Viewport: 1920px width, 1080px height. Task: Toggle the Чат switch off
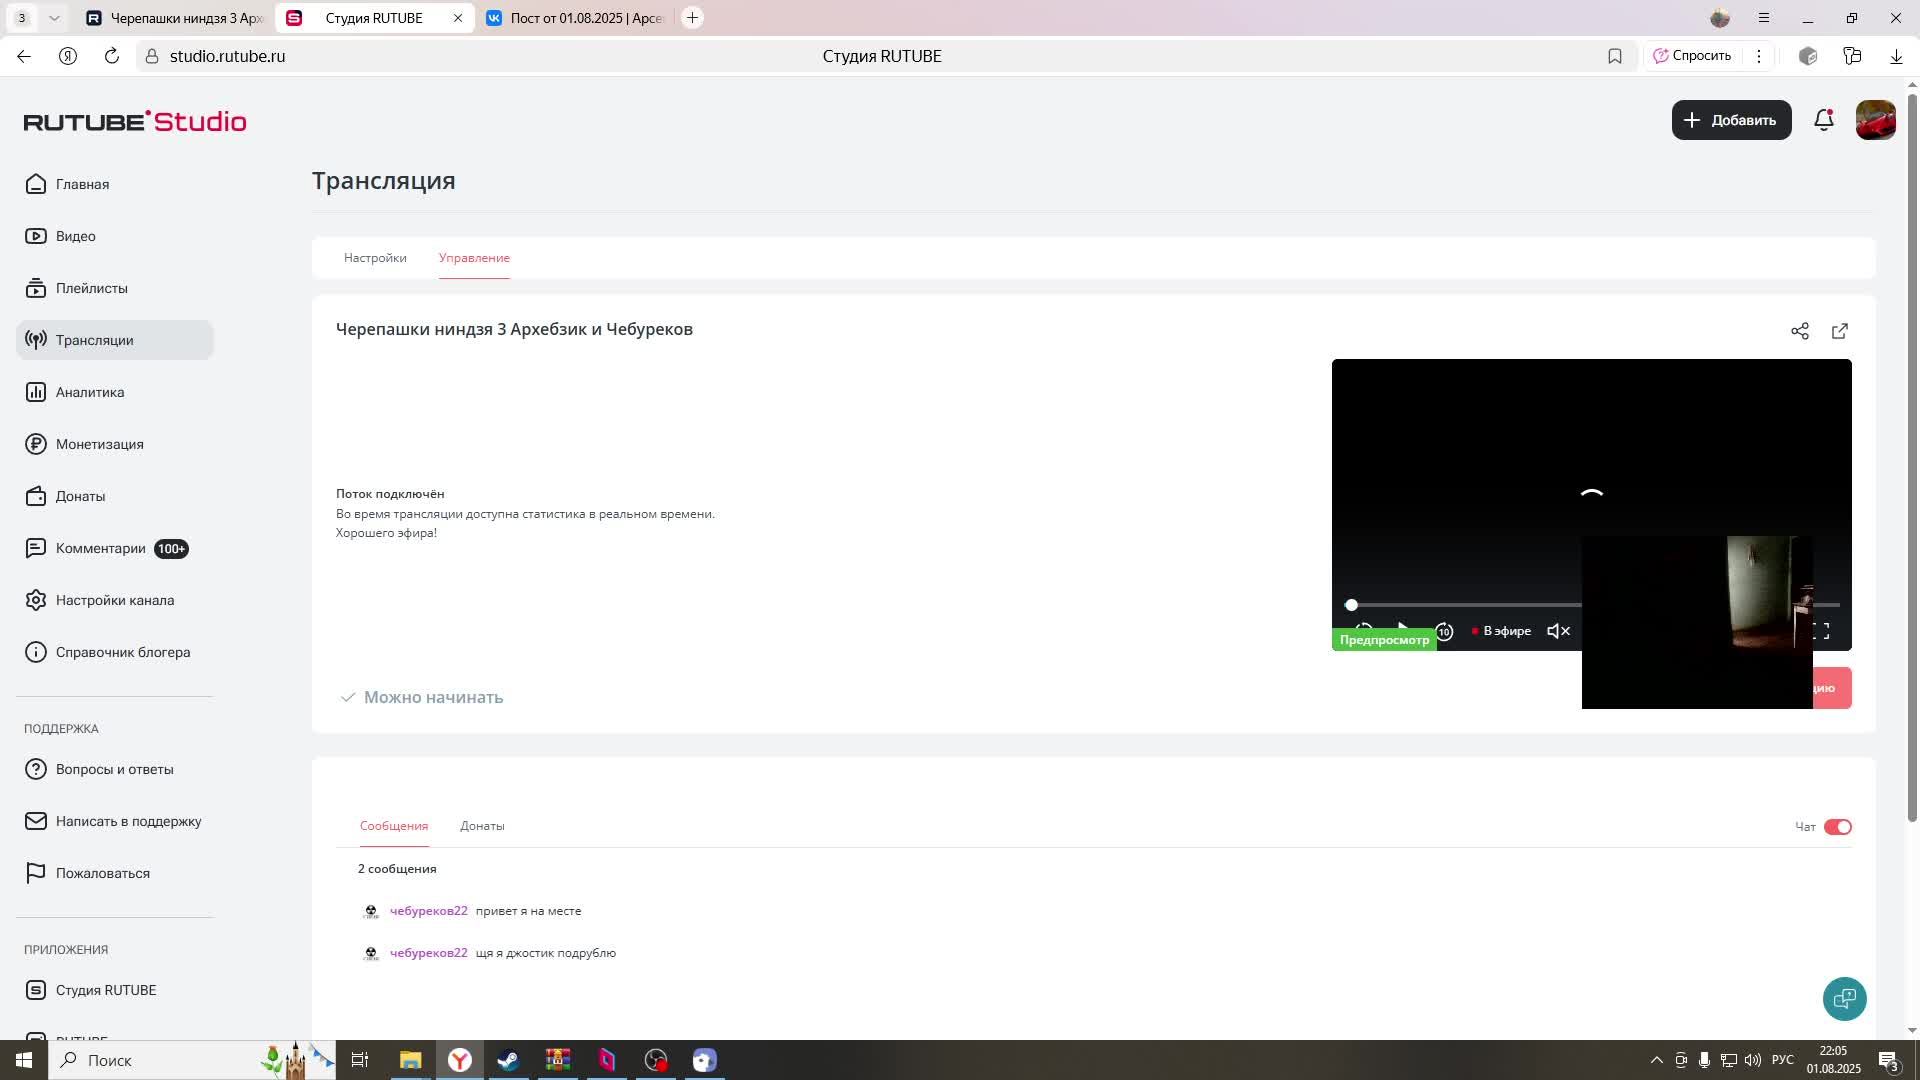click(1838, 827)
